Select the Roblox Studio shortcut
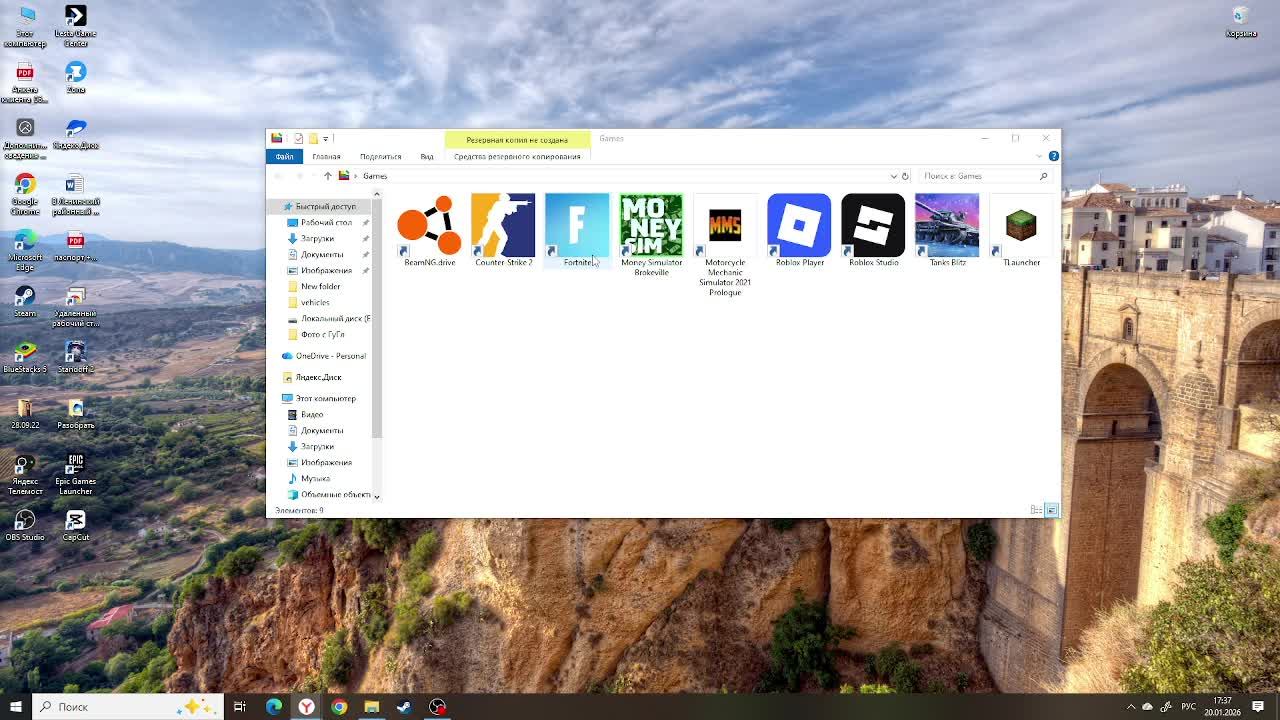The image size is (1280, 720). 873,231
